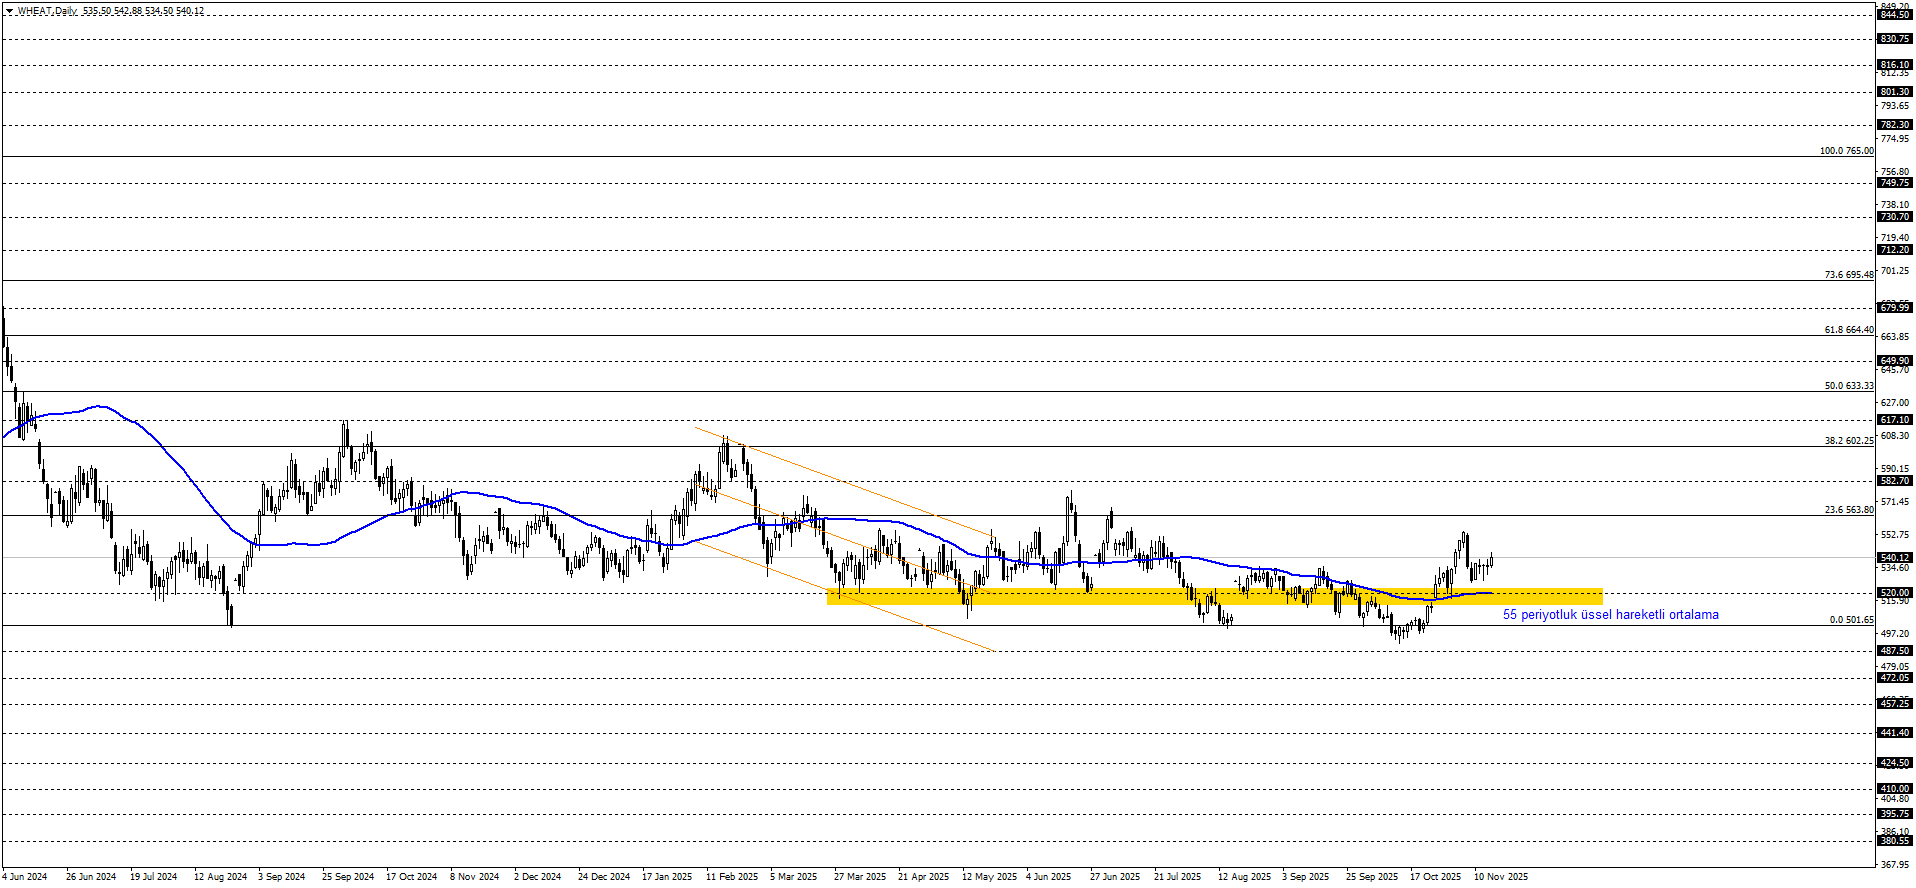The height and width of the screenshot is (888, 1916).
Task: Select the 0.0 501.65 Fibonacci label
Action: tap(1851, 620)
